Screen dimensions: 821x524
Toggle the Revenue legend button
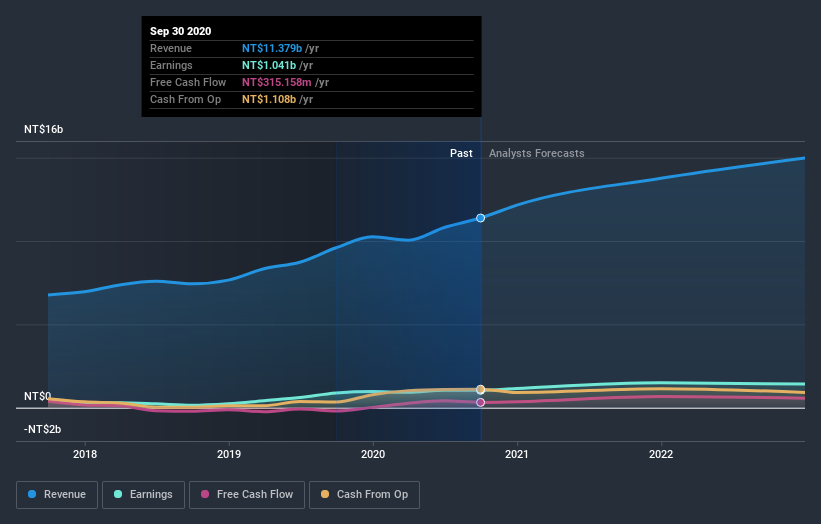tap(57, 495)
